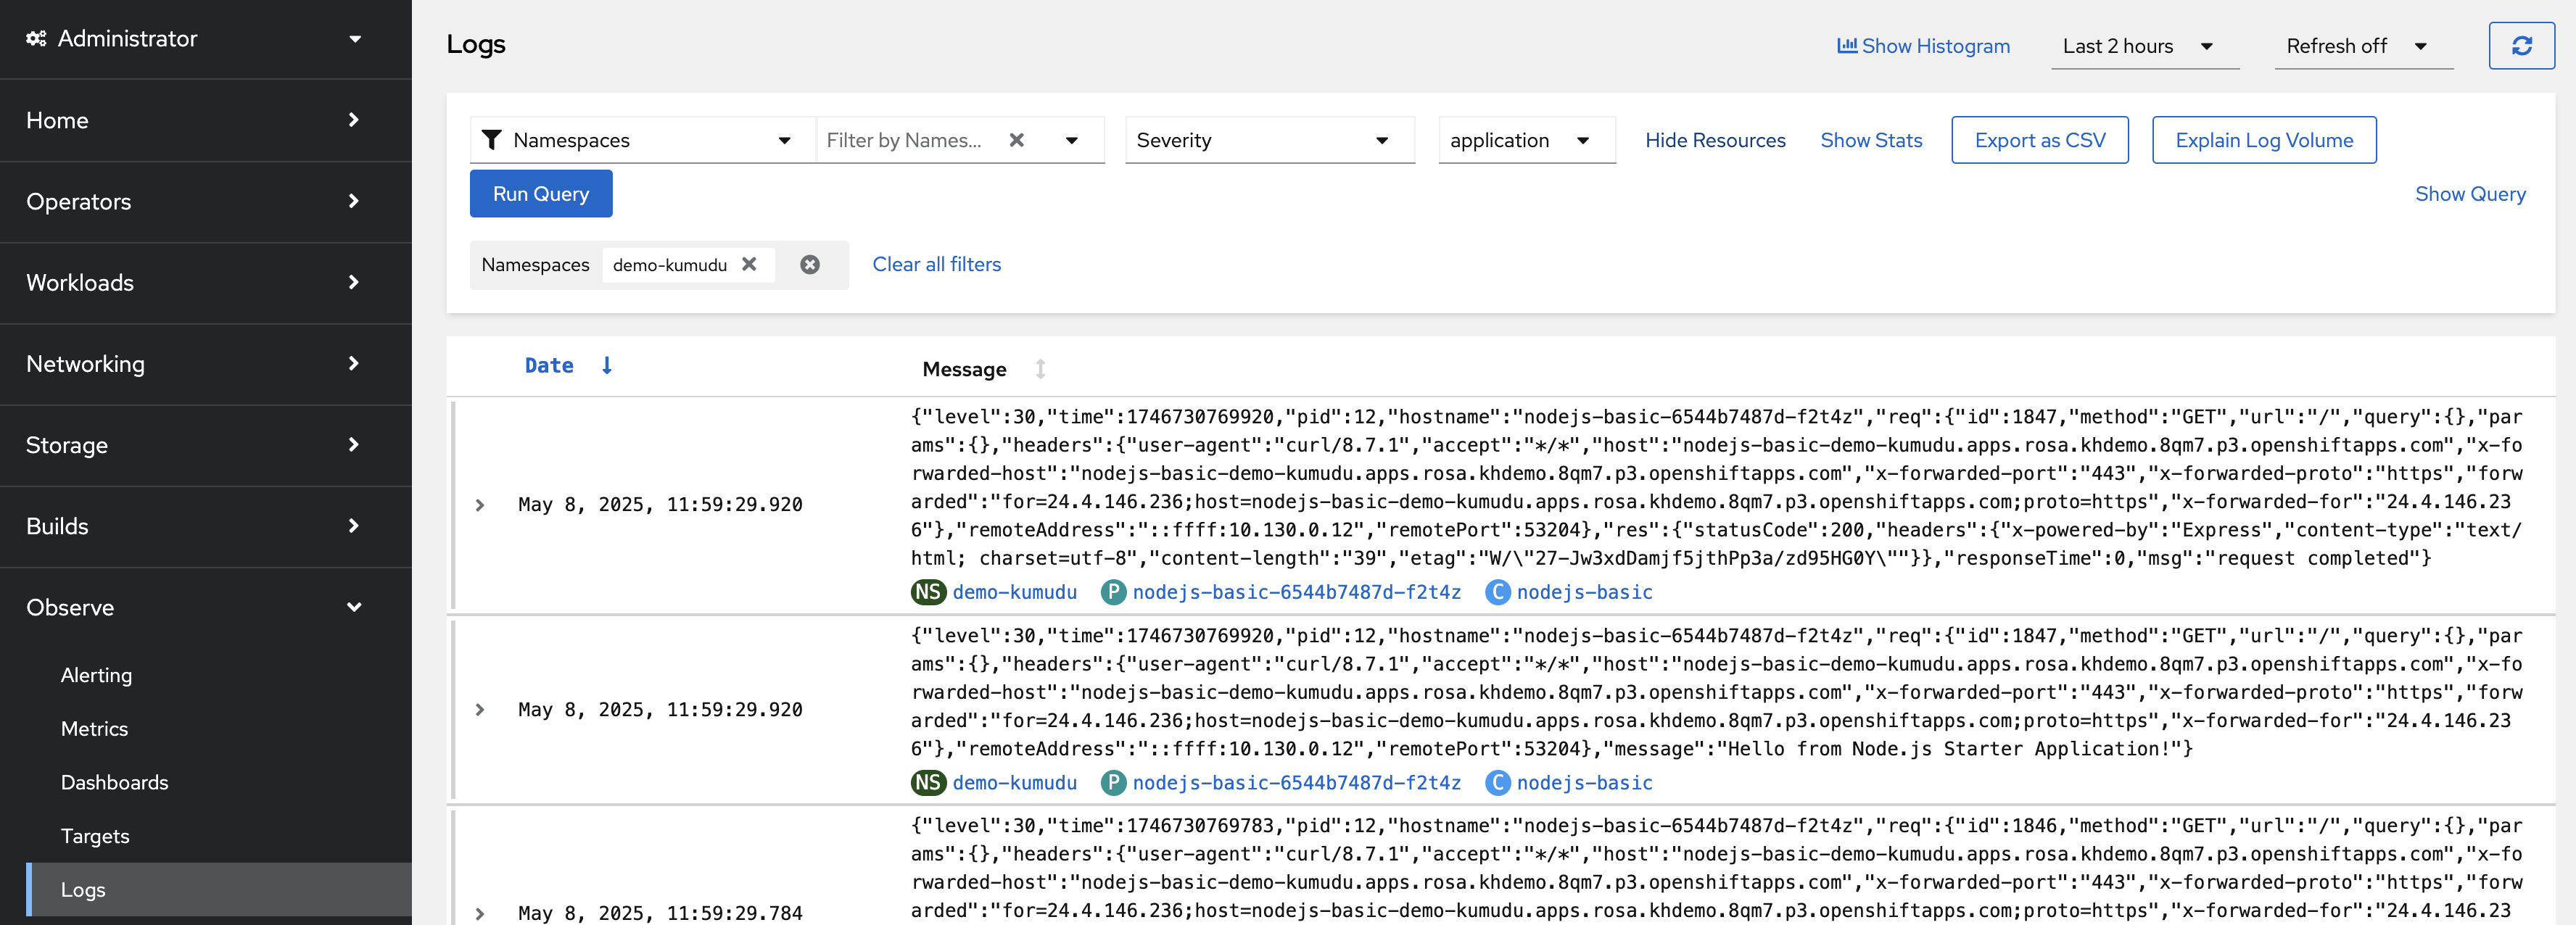Viewport: 2576px width, 925px height.
Task: Select Metrics under Observe
Action: point(94,728)
